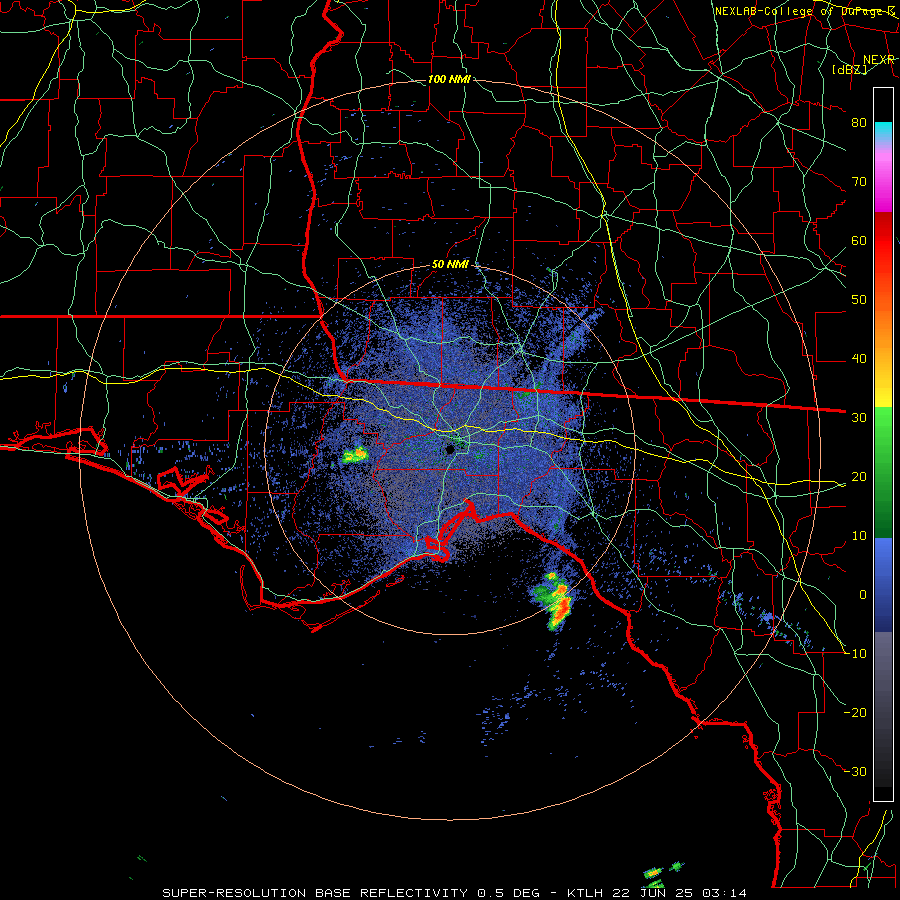900x900 pixels.
Task: Click the 40 value on the dBZ scale
Action: click(x=859, y=359)
